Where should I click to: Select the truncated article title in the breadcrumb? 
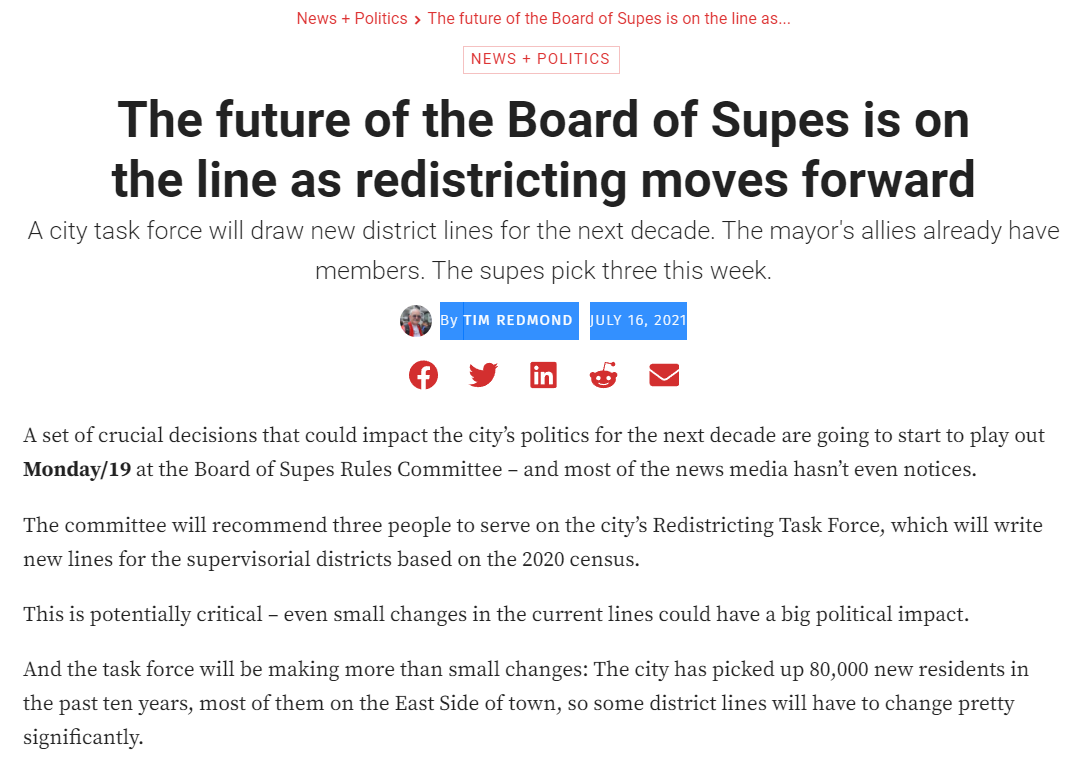click(x=609, y=18)
